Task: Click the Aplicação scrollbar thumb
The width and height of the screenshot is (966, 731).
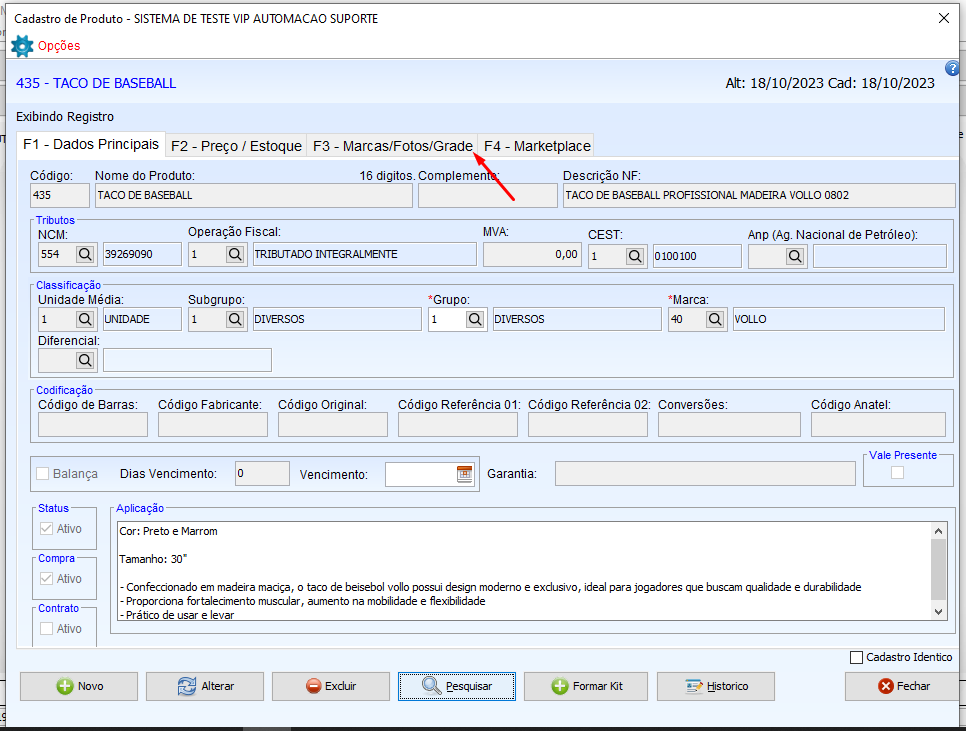Action: point(938,570)
